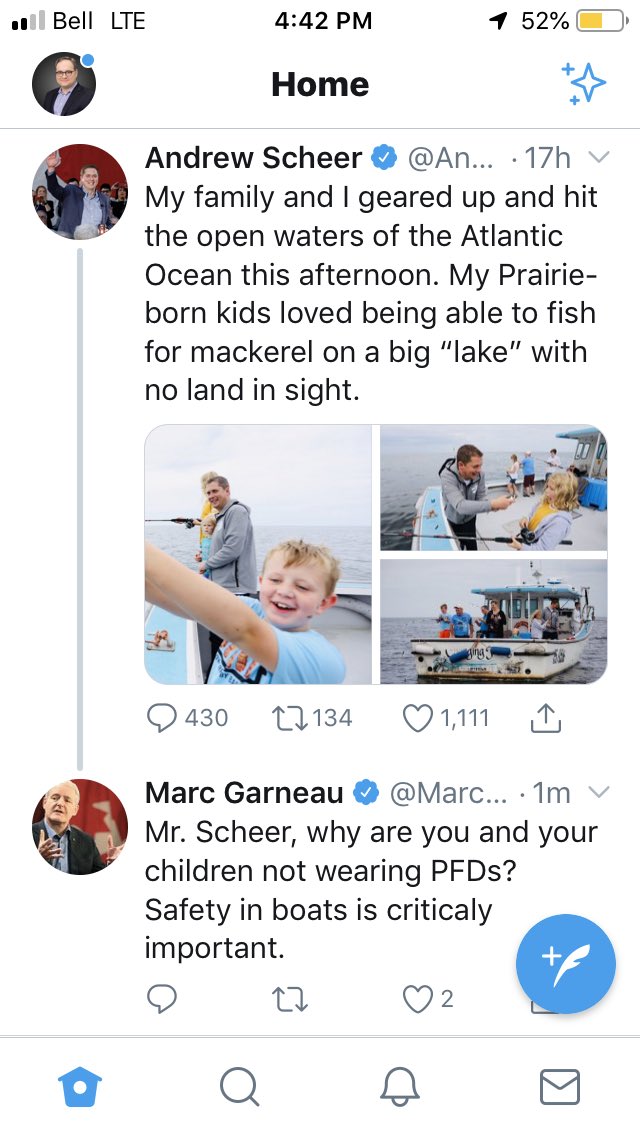The image size is (640, 1136).
Task: Go to the Home tab in bottom bar
Action: 80,1087
